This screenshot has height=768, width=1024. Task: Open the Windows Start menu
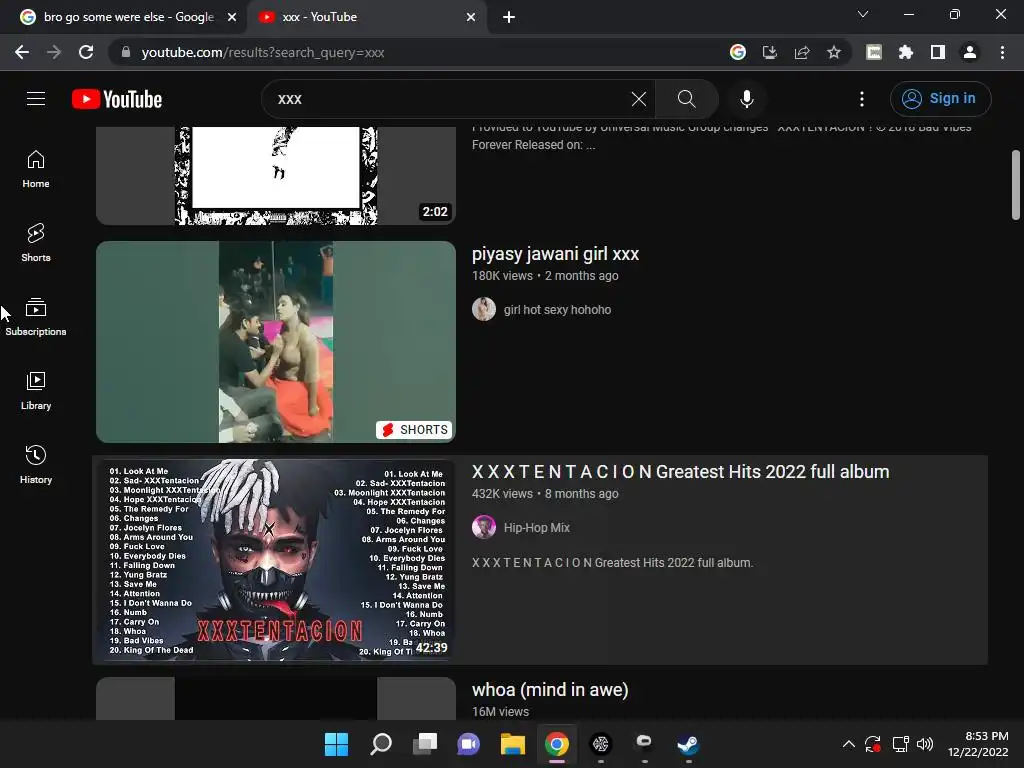click(x=336, y=744)
